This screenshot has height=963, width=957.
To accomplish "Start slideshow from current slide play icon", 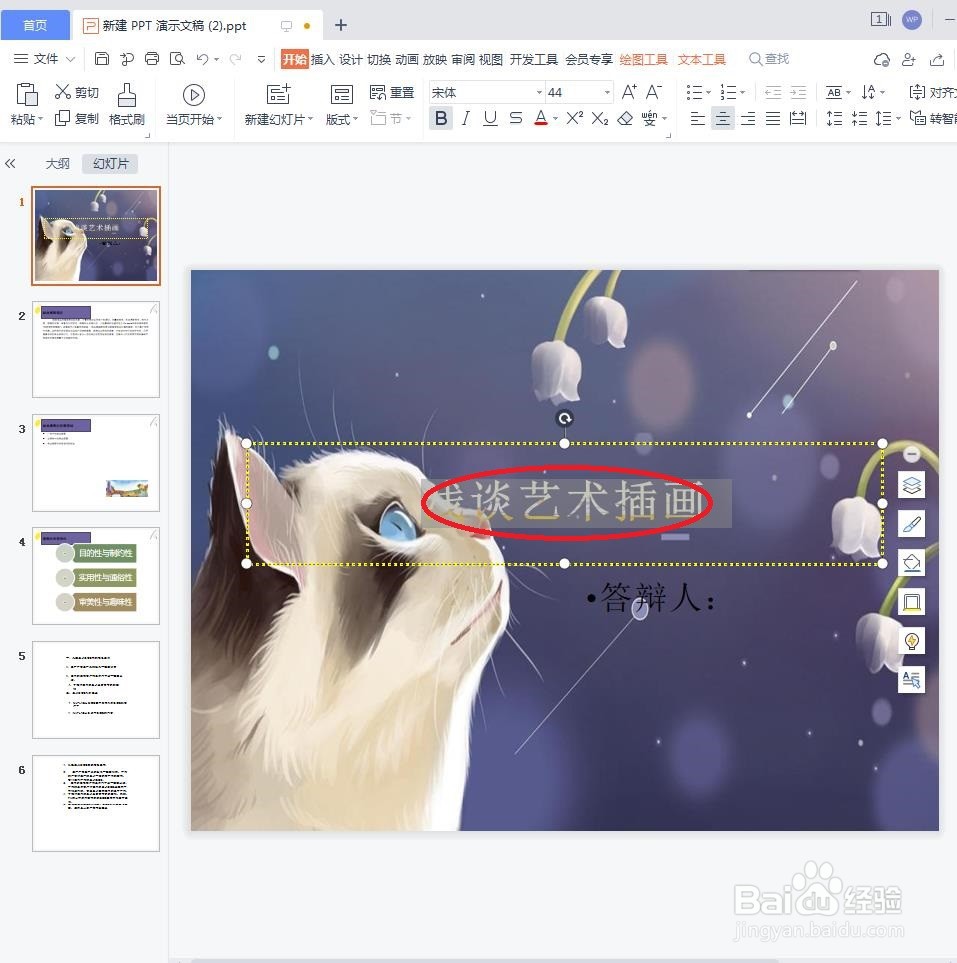I will [x=193, y=95].
